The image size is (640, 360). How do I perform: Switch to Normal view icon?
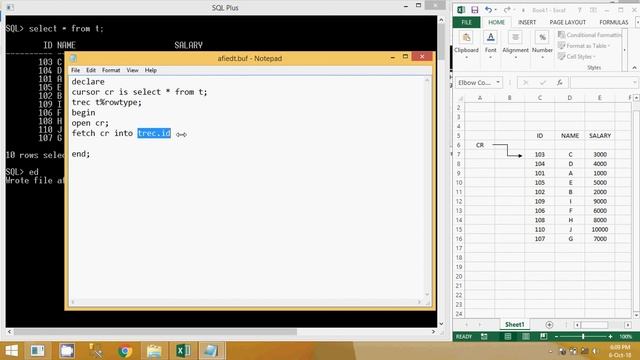(508, 337)
